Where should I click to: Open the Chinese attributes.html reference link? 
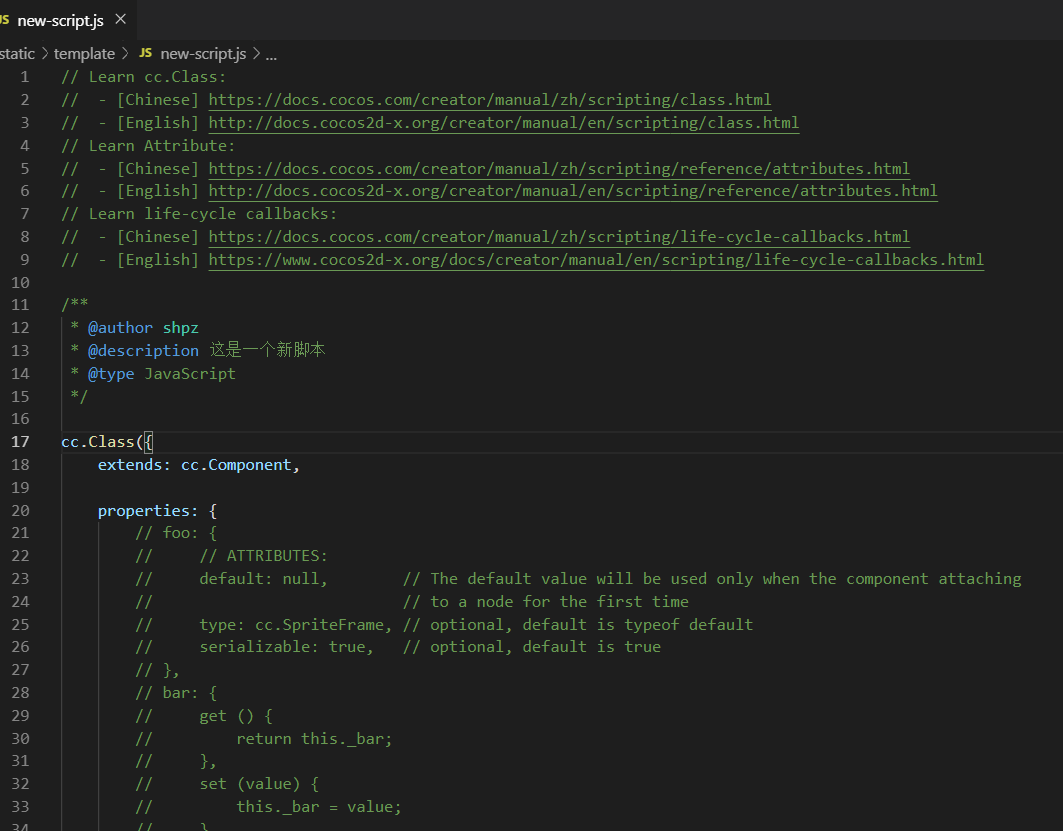[559, 168]
